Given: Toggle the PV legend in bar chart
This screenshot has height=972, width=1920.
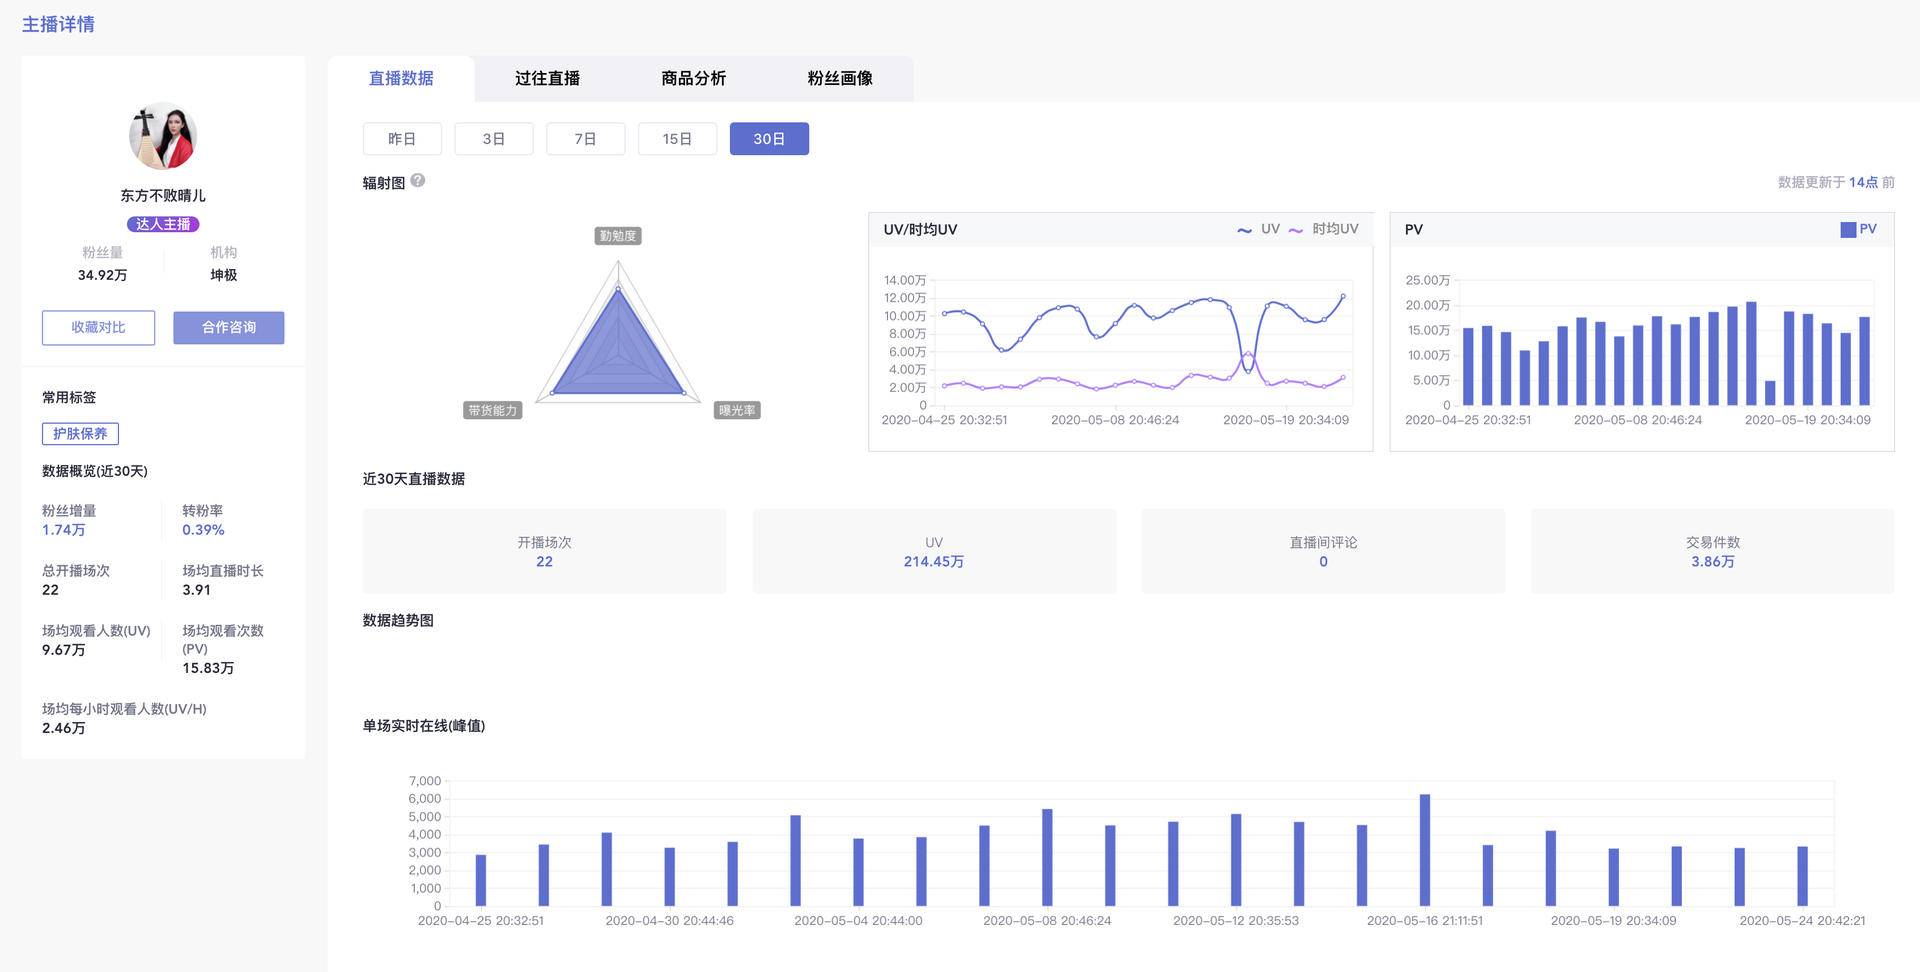Looking at the screenshot, I should click(x=1858, y=229).
